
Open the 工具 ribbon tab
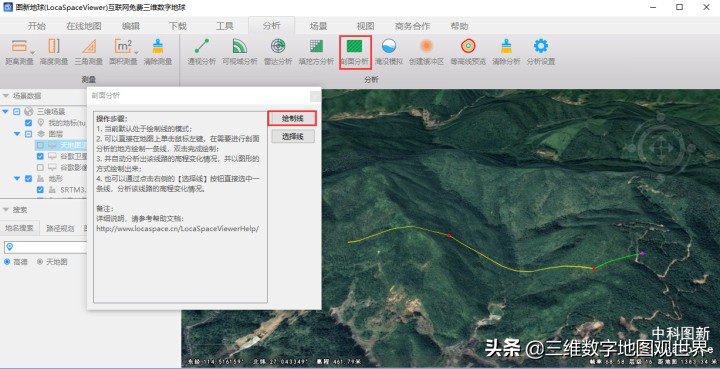coord(225,26)
